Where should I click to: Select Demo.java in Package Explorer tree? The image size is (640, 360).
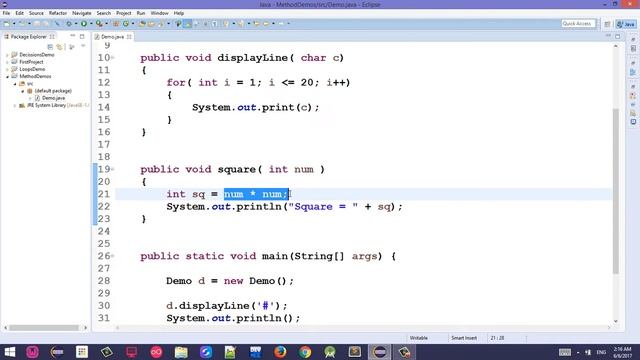coord(53,98)
